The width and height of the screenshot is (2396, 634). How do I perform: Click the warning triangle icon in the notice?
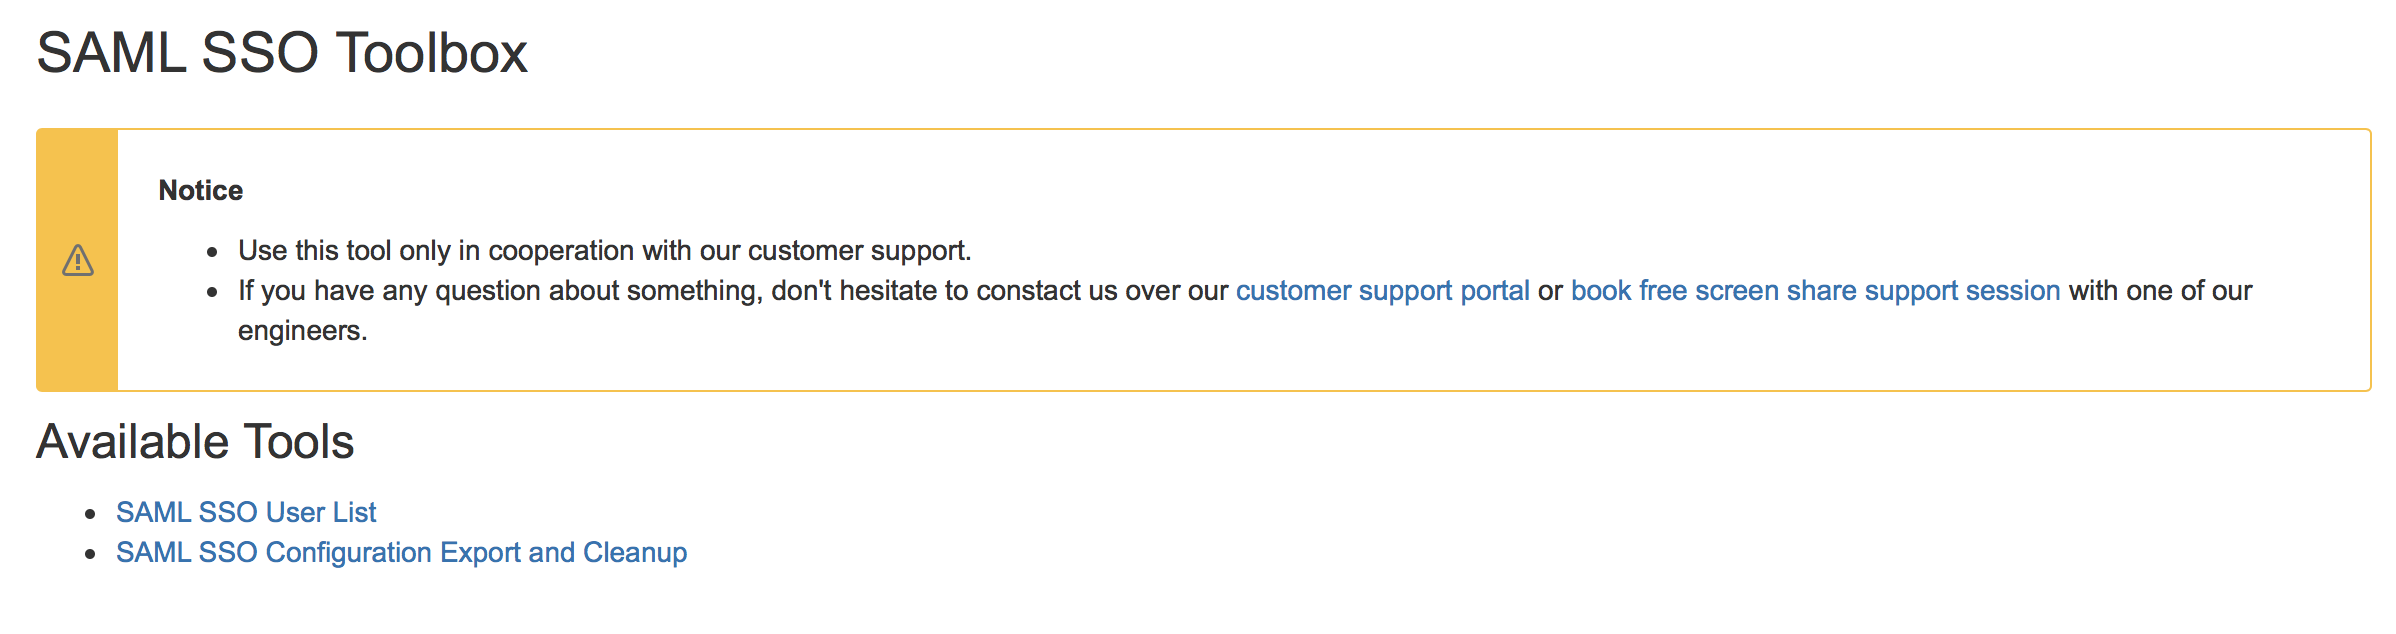[78, 260]
